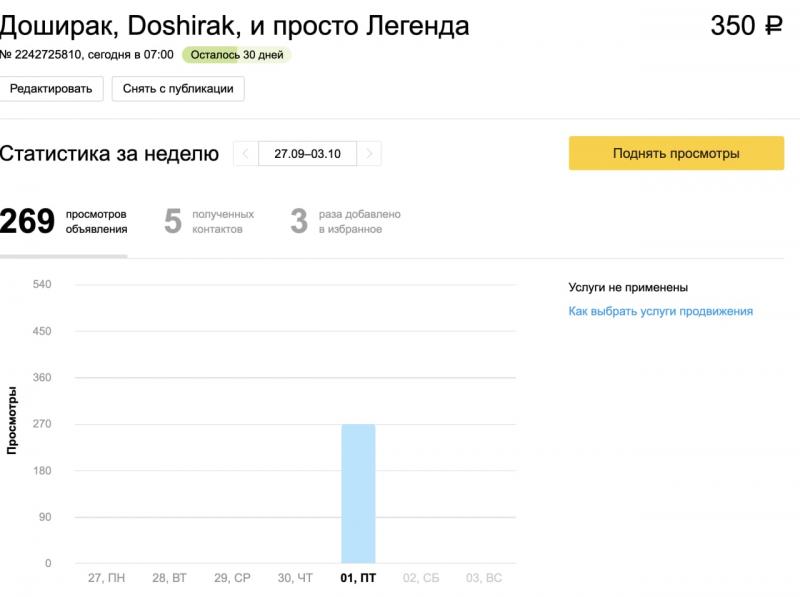Click the 27.09–03.10 date range field

[308, 154]
